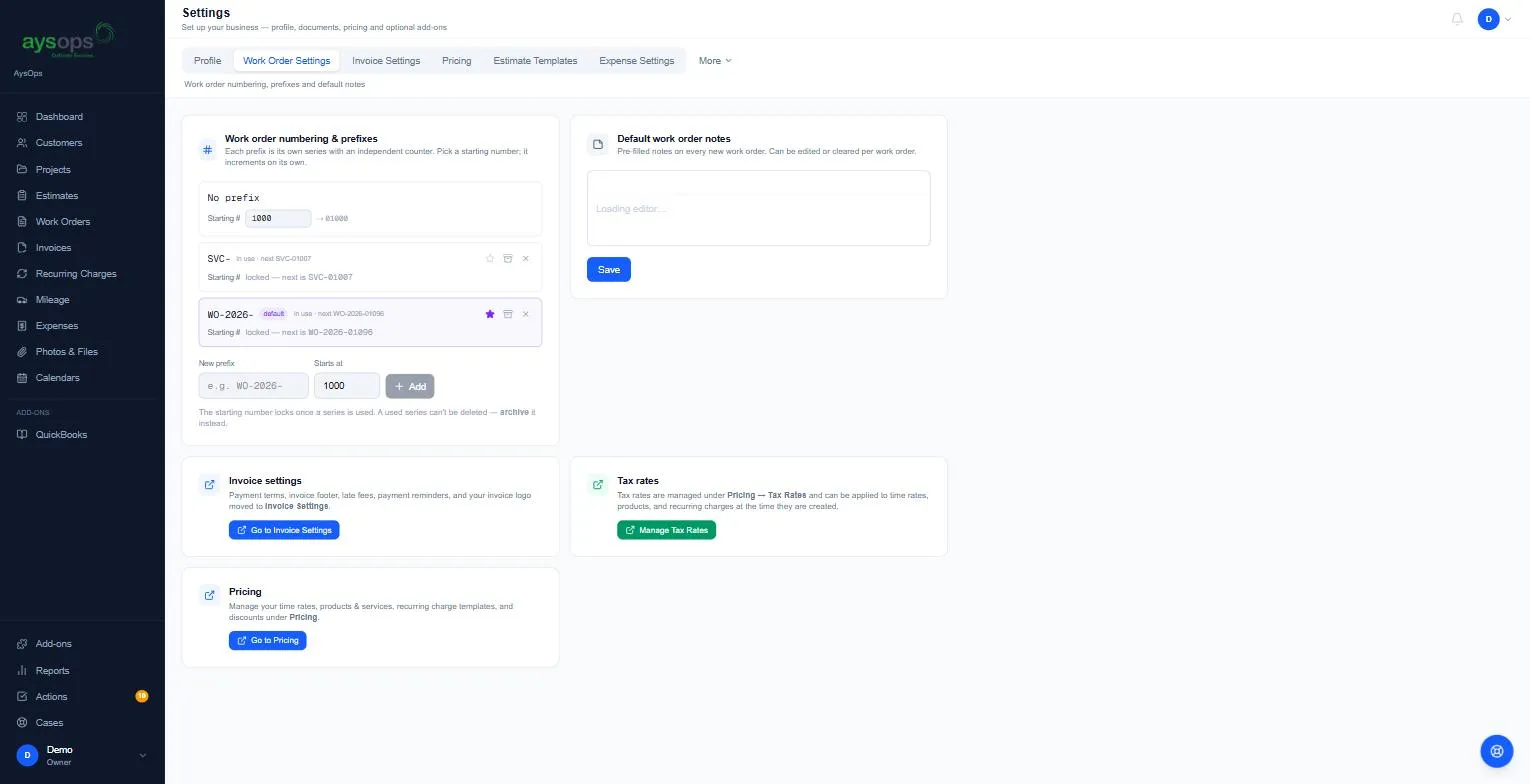Image resolution: width=1530 pixels, height=784 pixels.
Task: Click Go to Invoice Settings button
Action: pyautogui.click(x=284, y=530)
